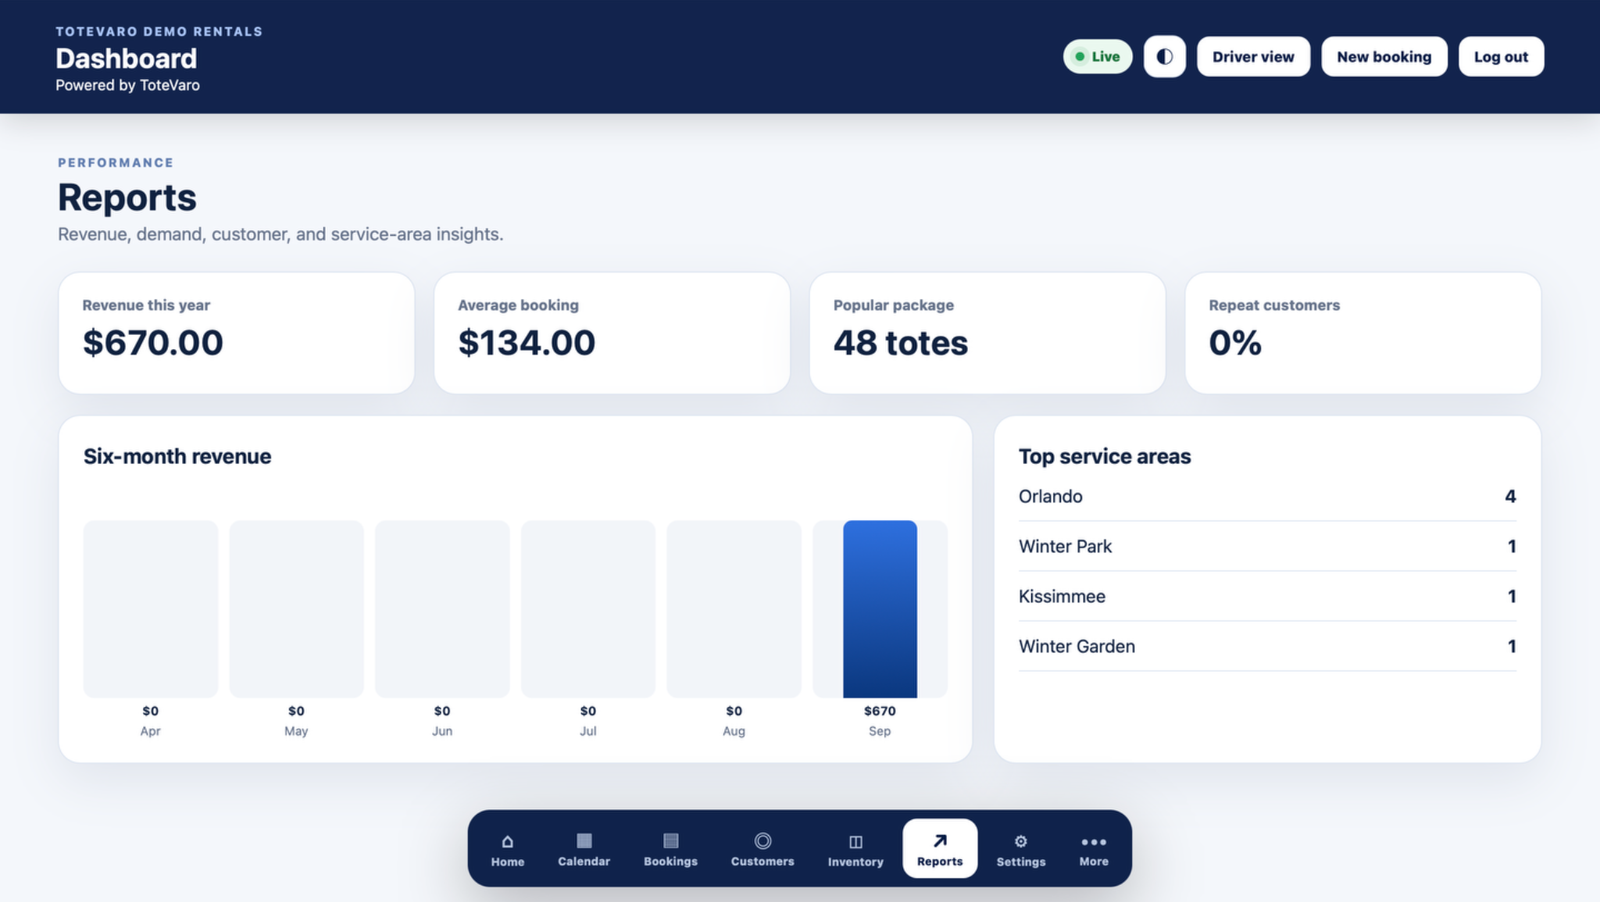Click the Revenue this year card
The height and width of the screenshot is (902, 1600).
tap(237, 333)
